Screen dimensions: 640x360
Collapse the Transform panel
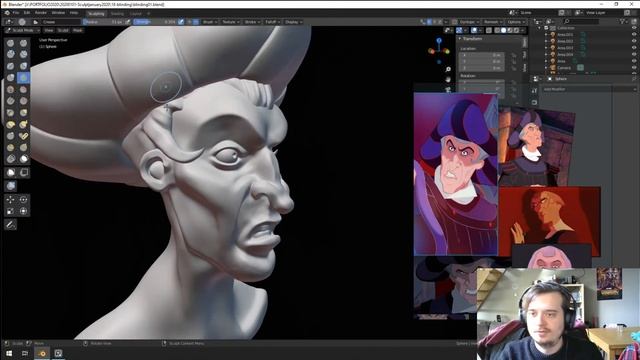(x=471, y=39)
